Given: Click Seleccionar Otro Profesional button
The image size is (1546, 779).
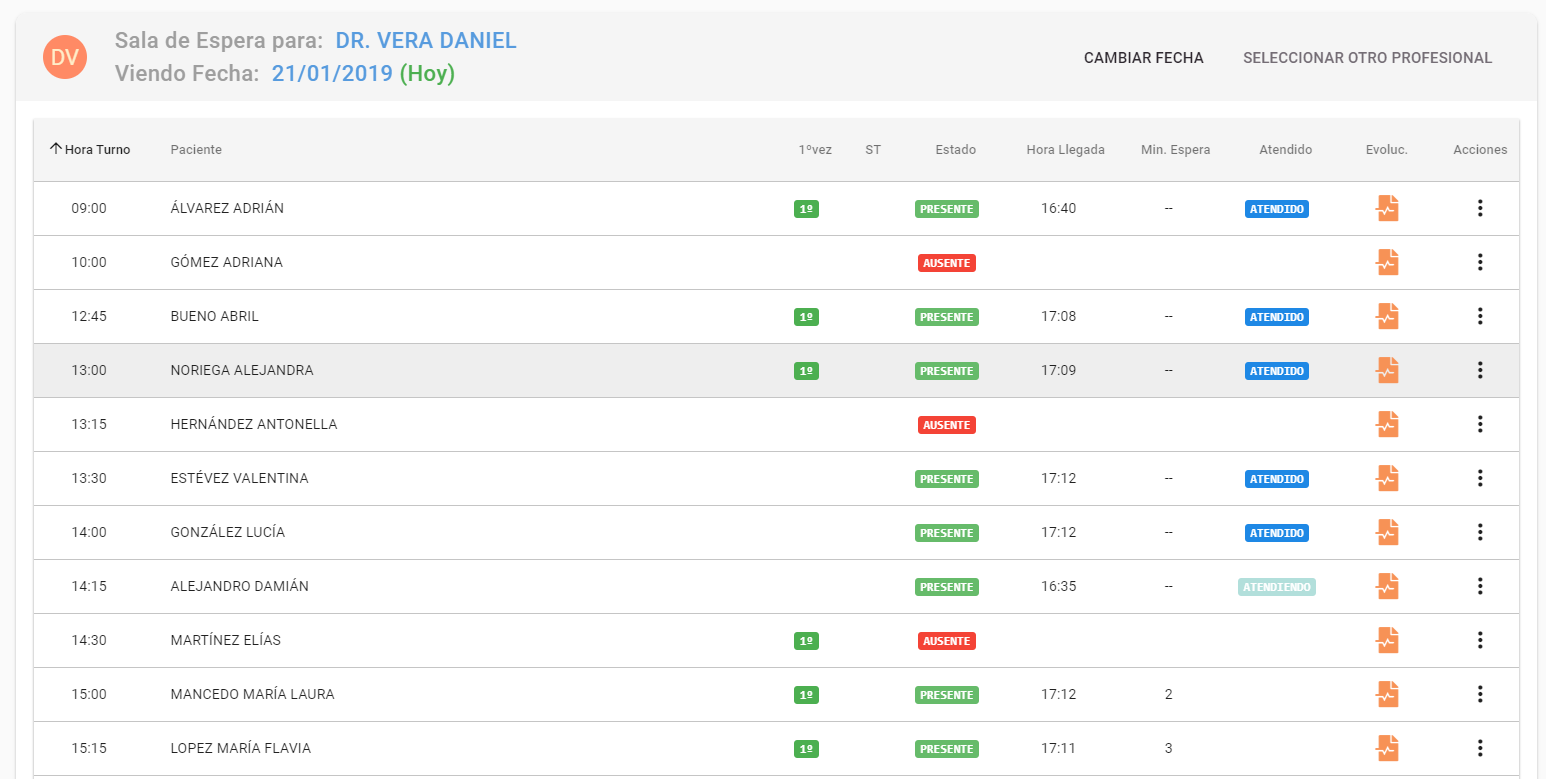Looking at the screenshot, I should [x=1367, y=58].
